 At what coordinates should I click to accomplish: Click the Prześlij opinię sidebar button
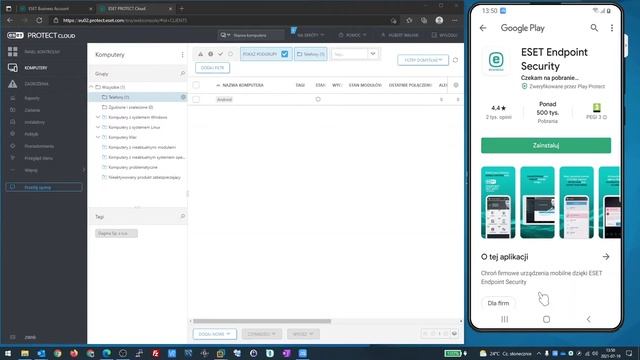44,187
